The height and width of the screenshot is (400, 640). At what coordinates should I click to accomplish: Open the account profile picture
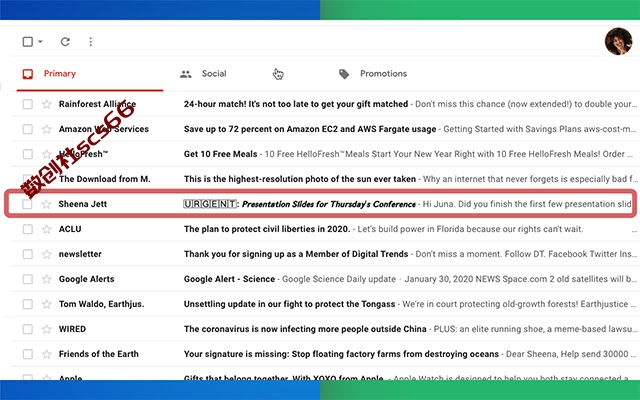click(x=618, y=41)
